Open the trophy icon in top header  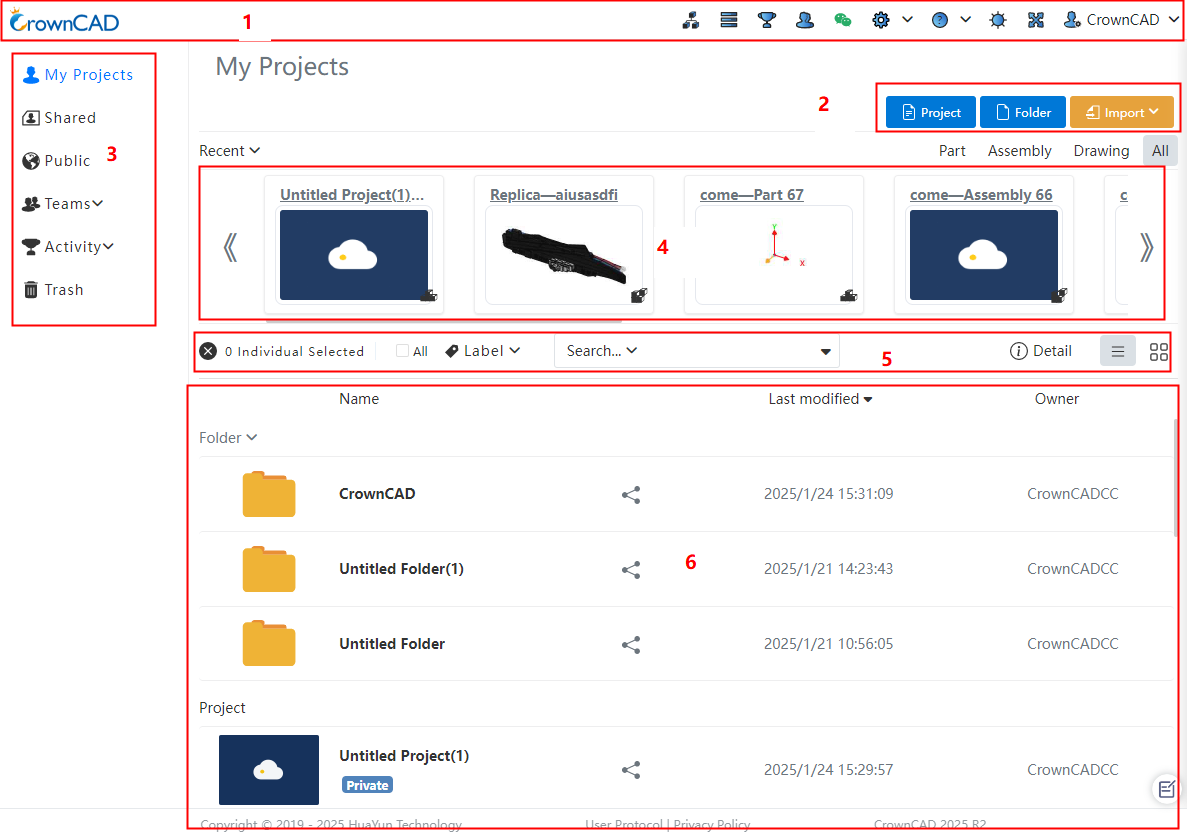pyautogui.click(x=766, y=20)
